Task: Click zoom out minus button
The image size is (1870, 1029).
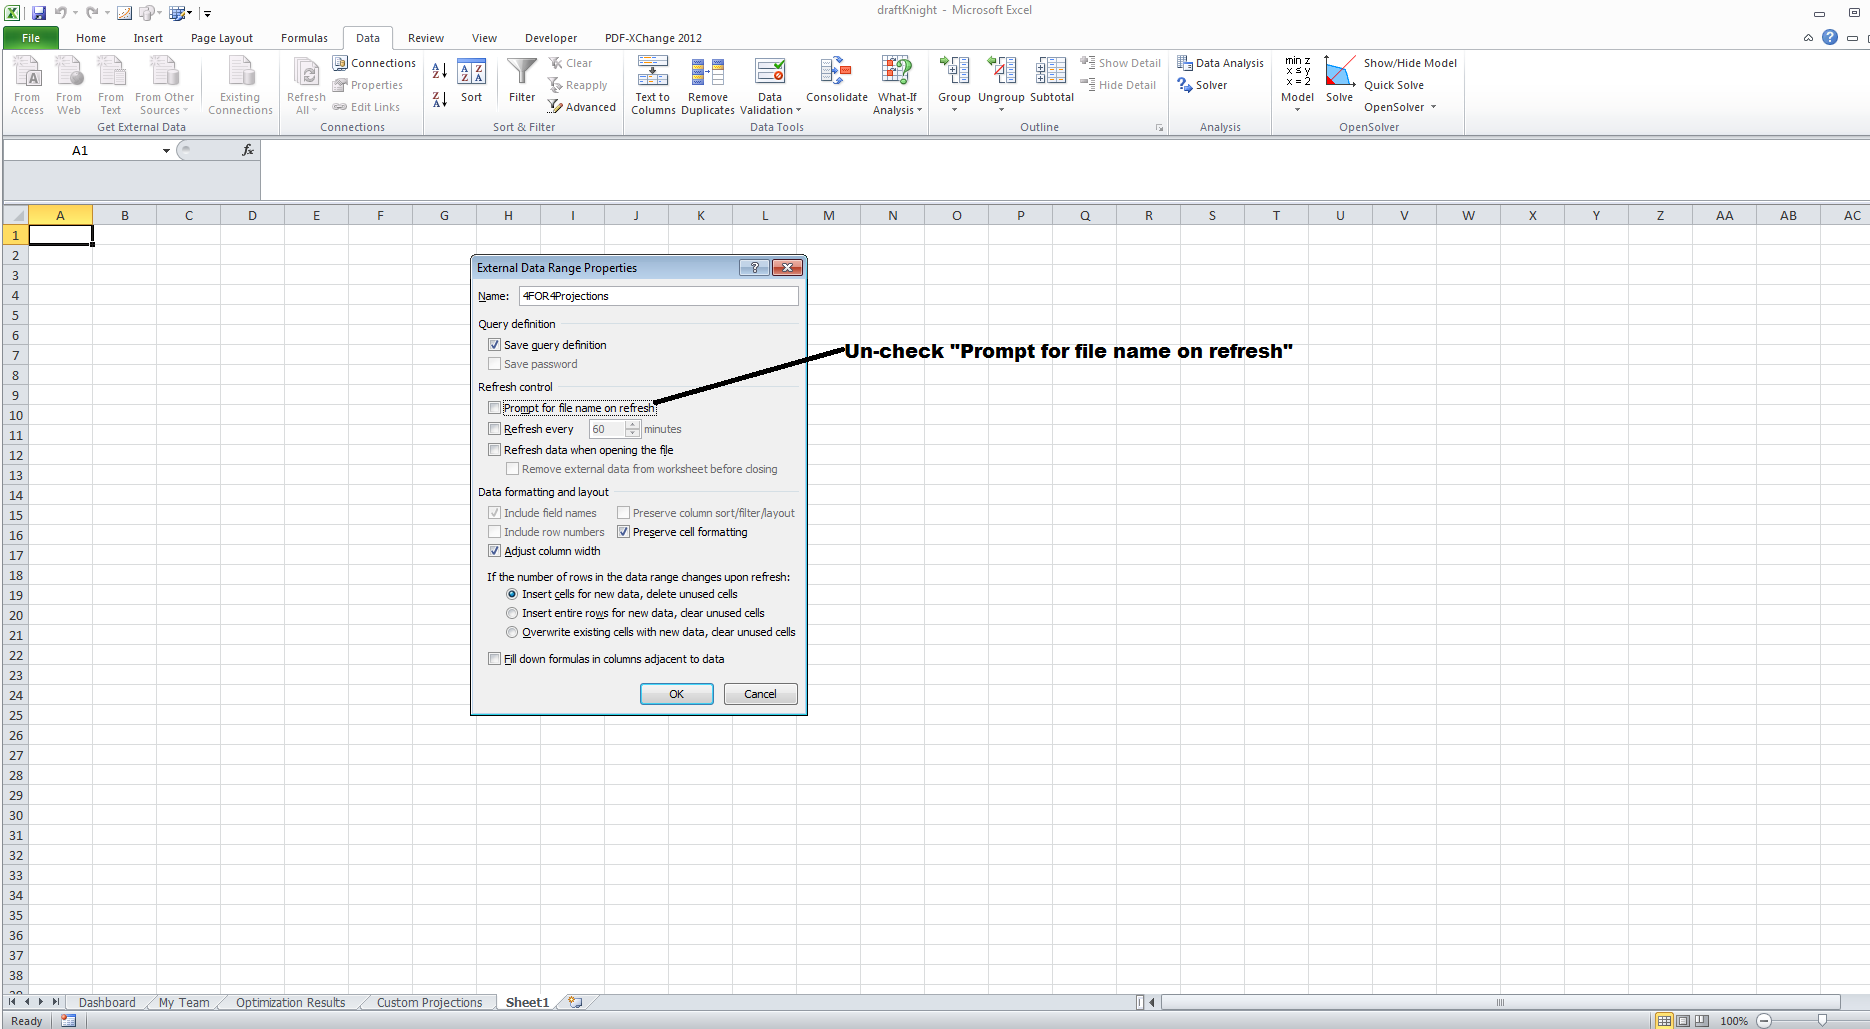Action: point(1764,1021)
